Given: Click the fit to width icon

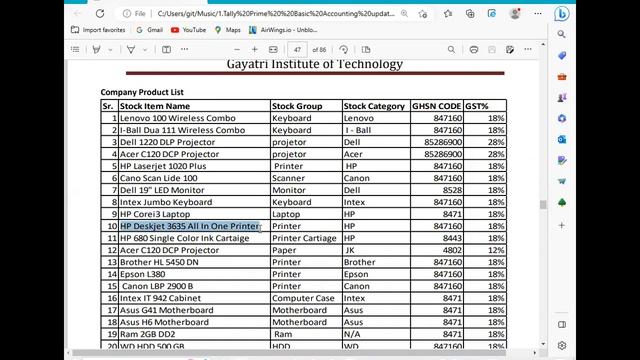Looking at the screenshot, I should [x=273, y=49].
